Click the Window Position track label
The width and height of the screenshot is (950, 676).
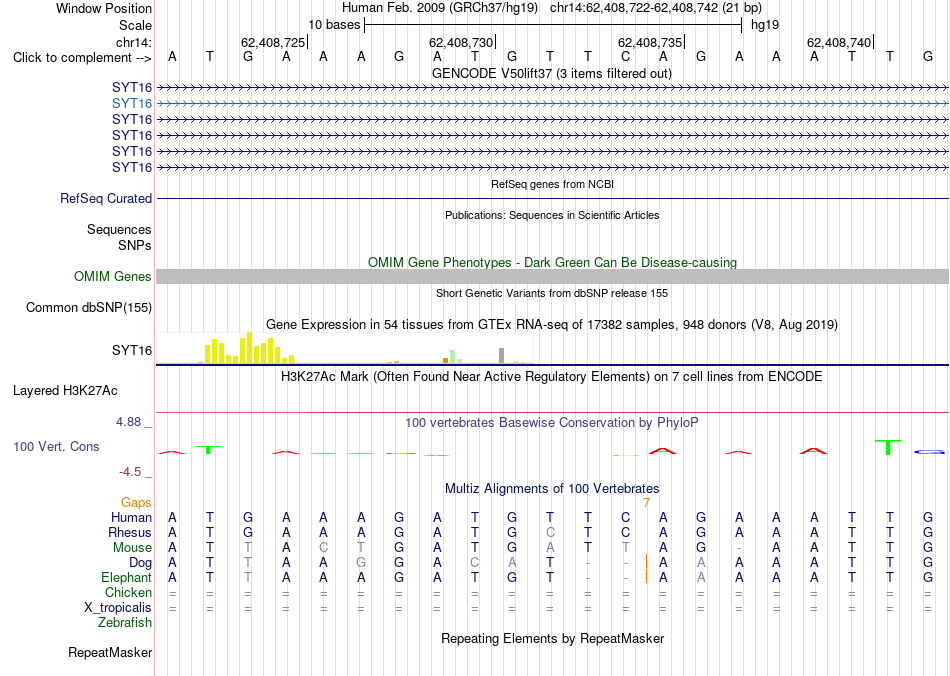pos(104,8)
